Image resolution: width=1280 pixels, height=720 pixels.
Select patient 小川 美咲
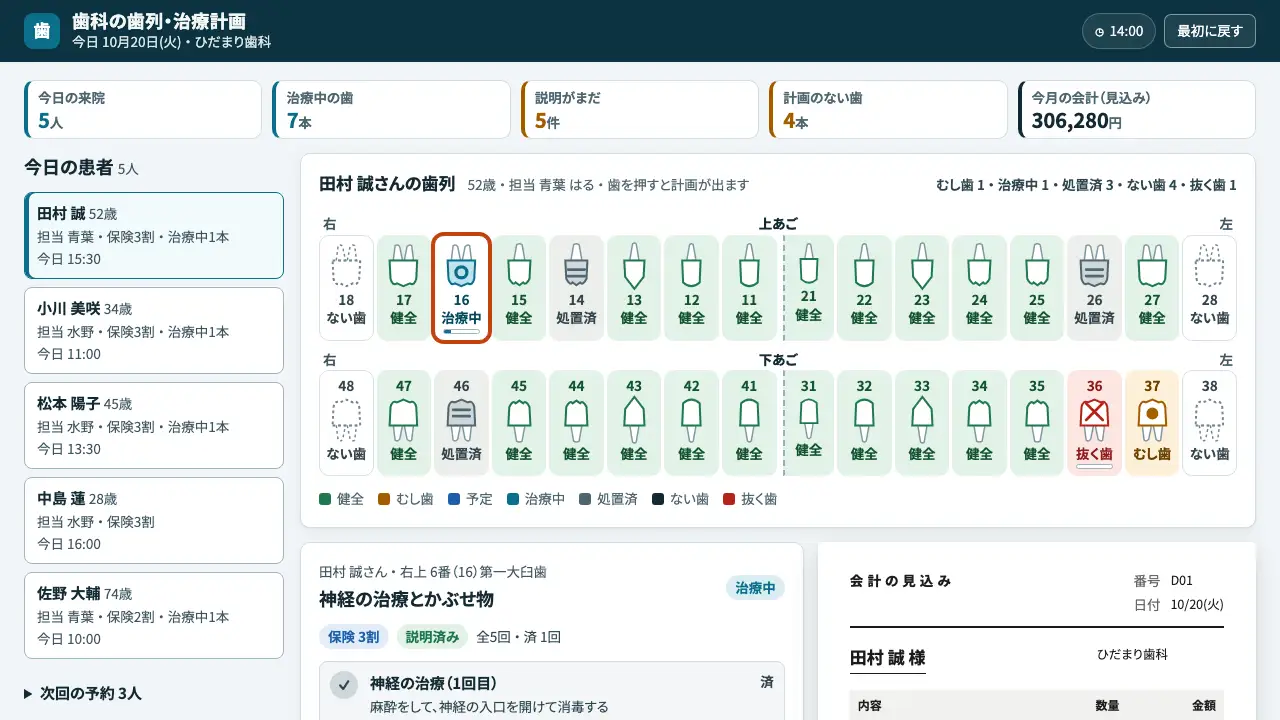[154, 331]
